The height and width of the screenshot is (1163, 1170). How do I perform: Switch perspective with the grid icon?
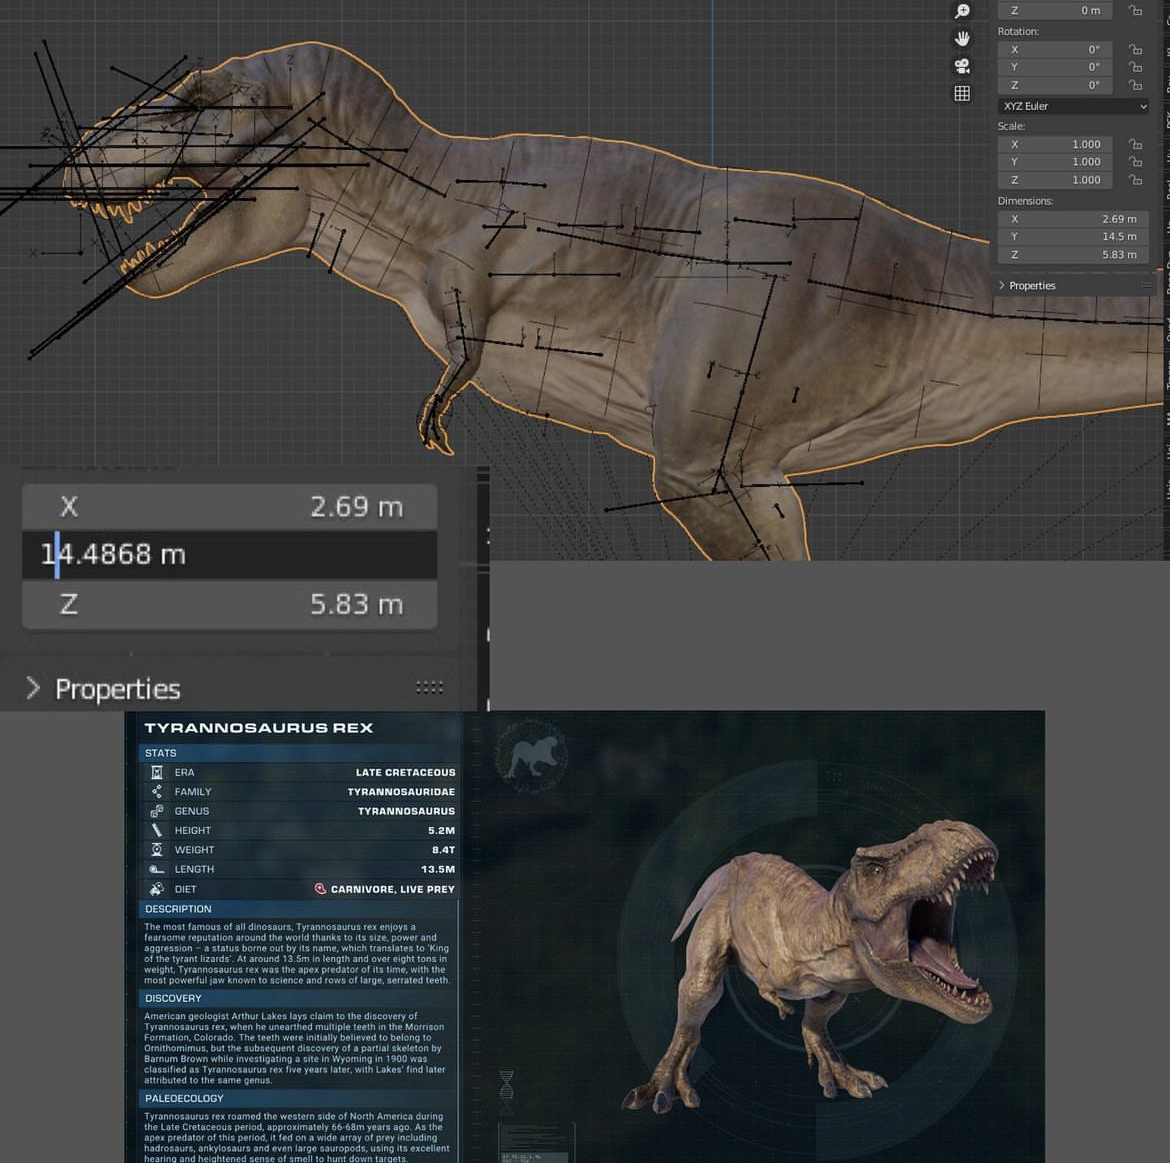tap(963, 93)
